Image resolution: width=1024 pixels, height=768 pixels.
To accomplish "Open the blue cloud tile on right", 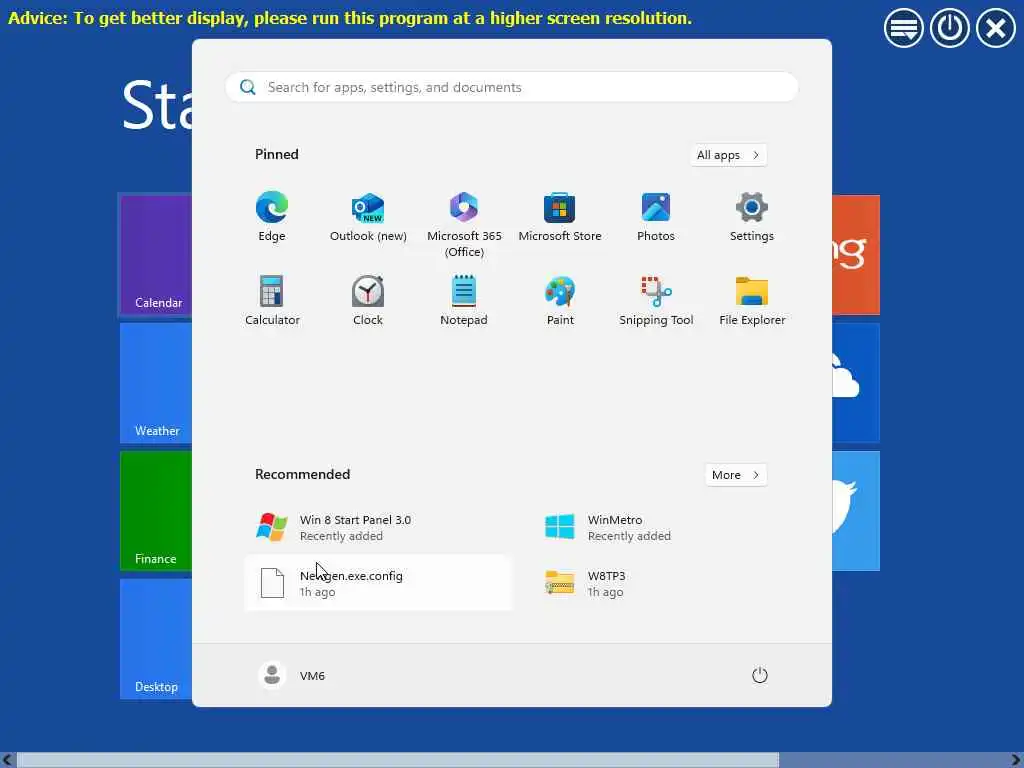I will pyautogui.click(x=856, y=383).
